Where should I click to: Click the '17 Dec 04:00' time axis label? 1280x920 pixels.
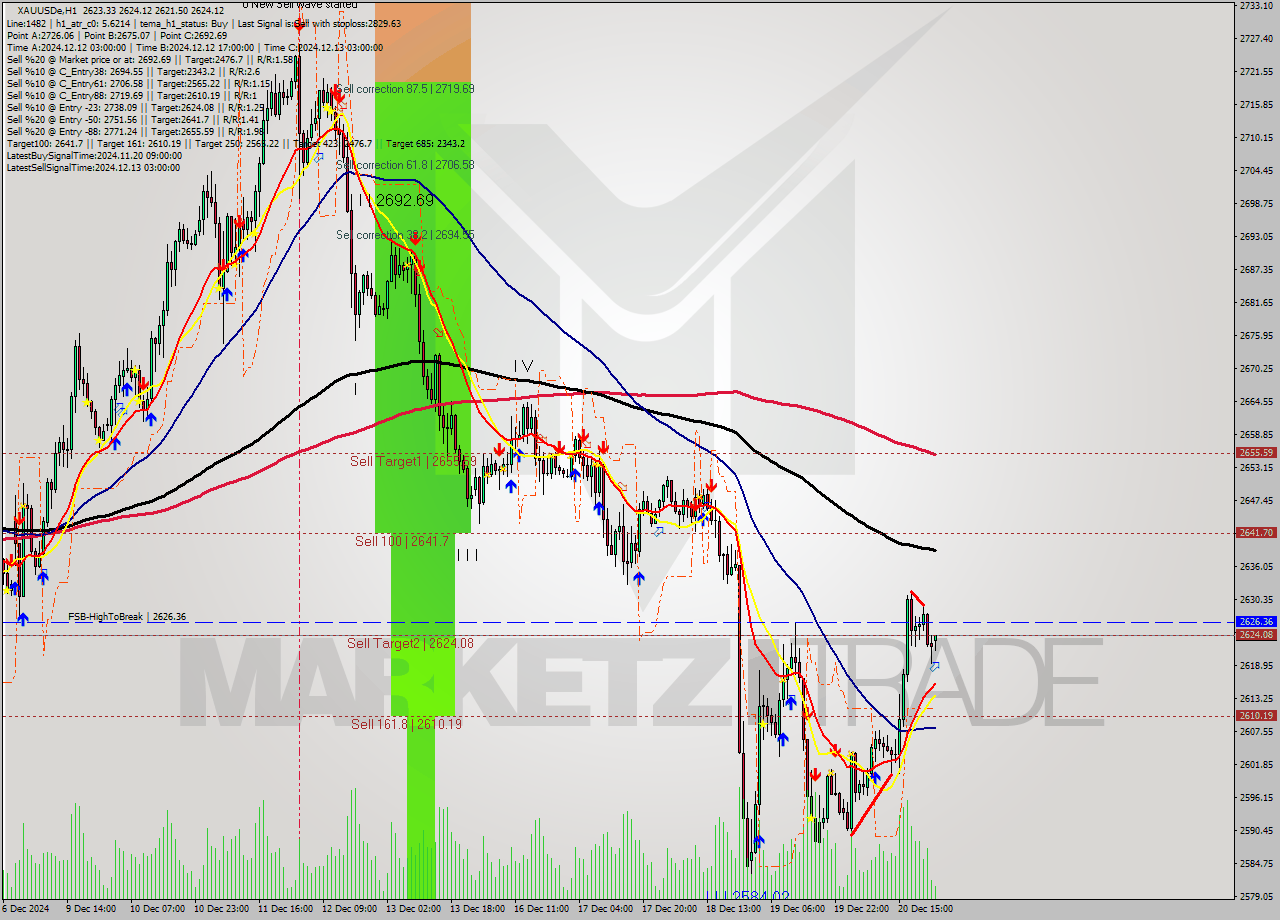click(x=605, y=909)
